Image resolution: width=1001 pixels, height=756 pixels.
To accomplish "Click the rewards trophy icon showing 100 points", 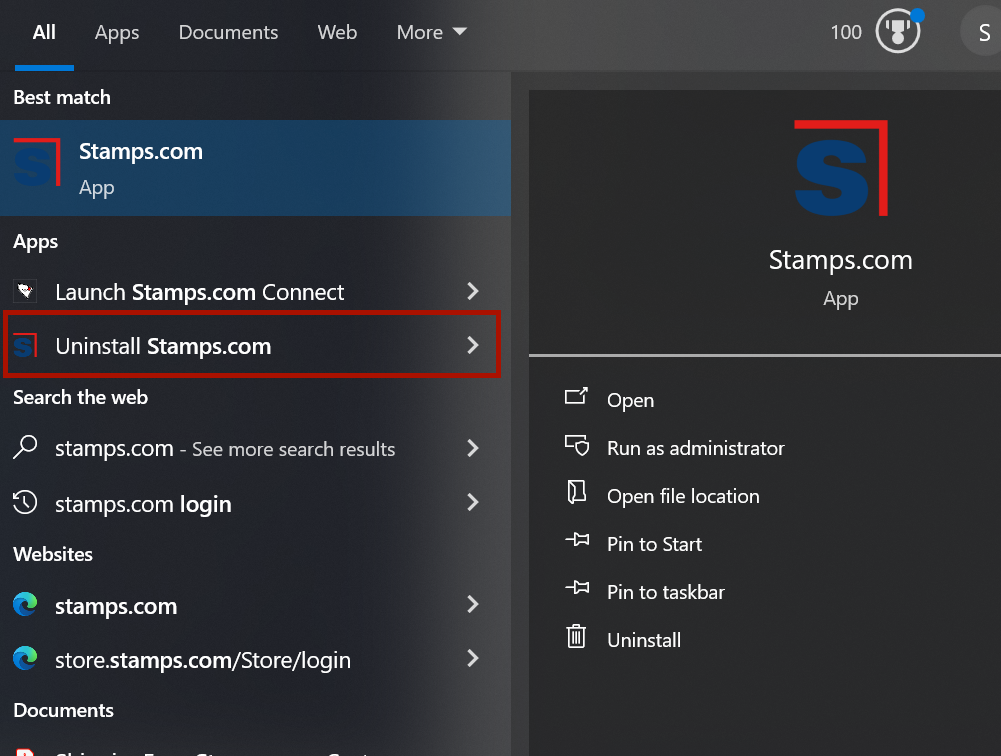I will click(897, 31).
